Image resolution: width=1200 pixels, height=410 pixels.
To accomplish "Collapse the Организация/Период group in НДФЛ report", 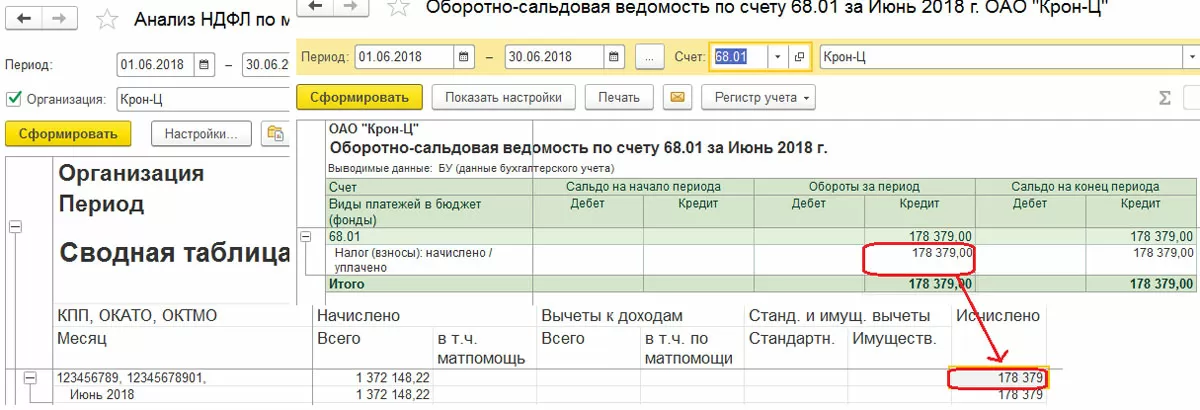I will click(15, 227).
